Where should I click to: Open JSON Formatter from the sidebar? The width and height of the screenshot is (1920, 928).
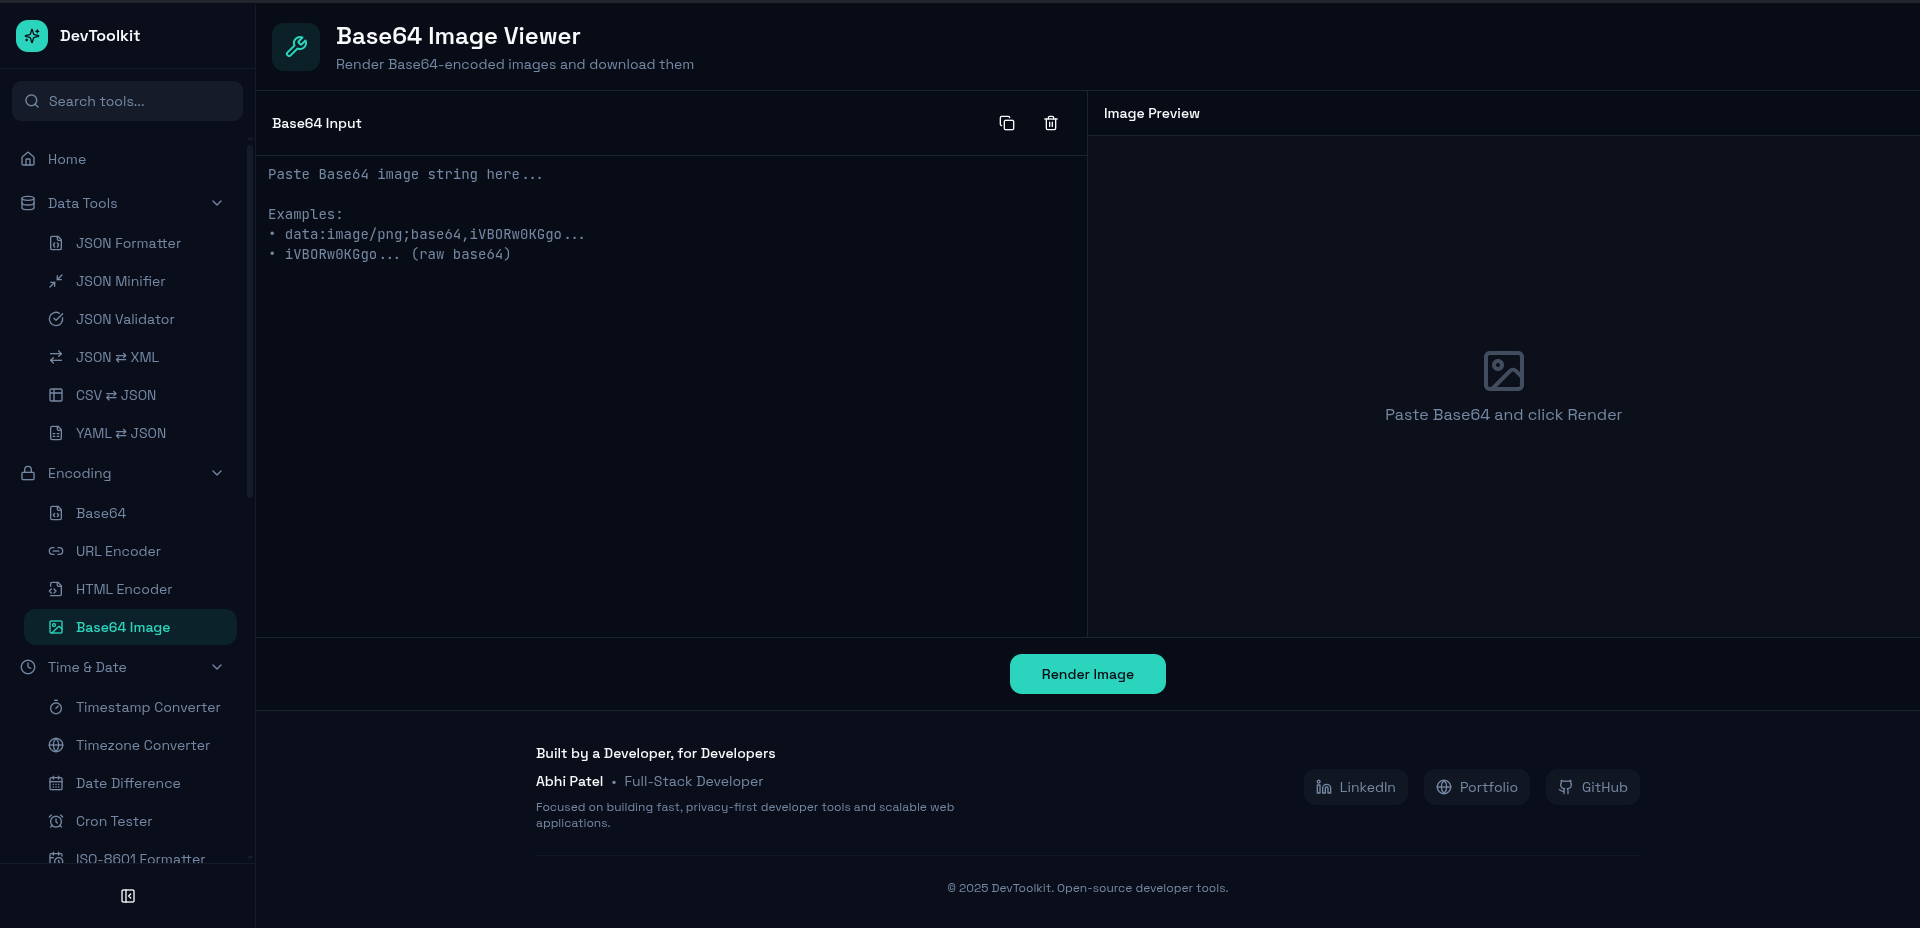pyautogui.click(x=128, y=243)
